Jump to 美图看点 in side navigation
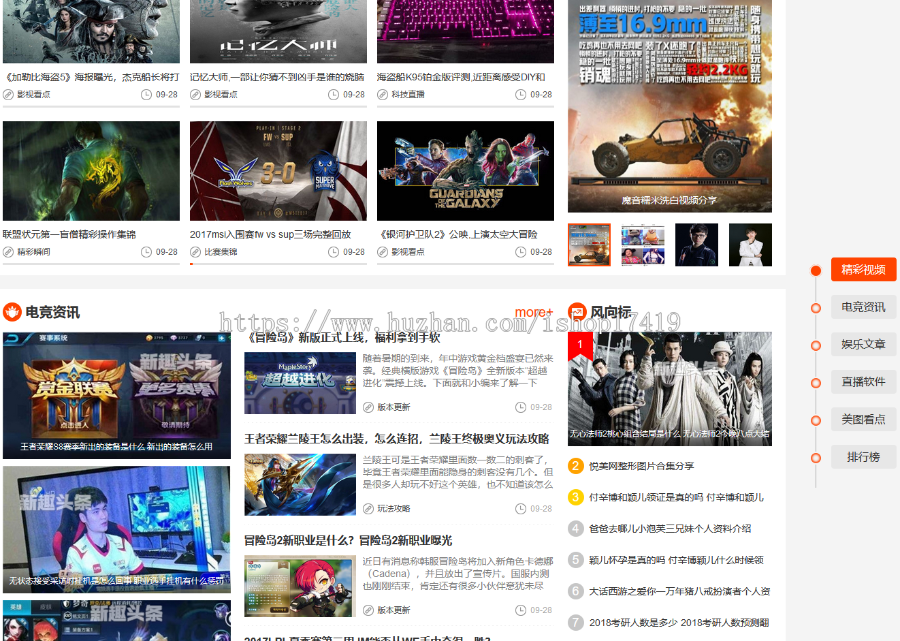 click(863, 419)
